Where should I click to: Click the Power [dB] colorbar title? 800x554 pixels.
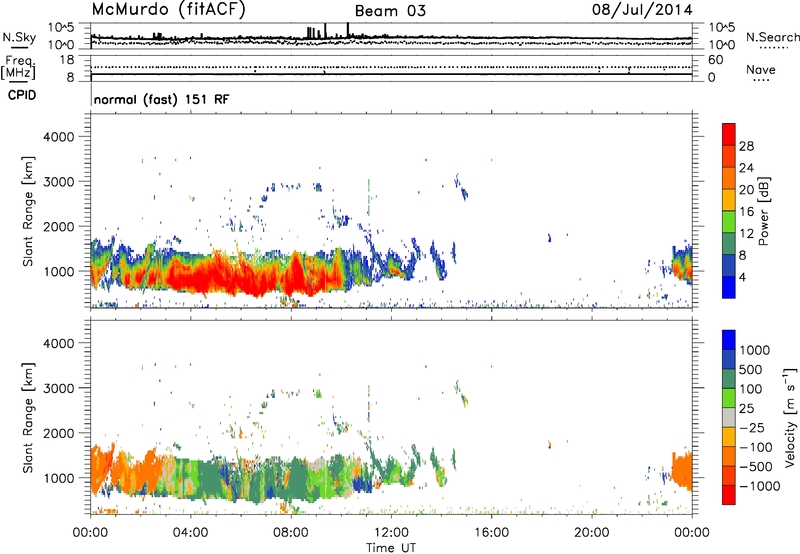(763, 211)
